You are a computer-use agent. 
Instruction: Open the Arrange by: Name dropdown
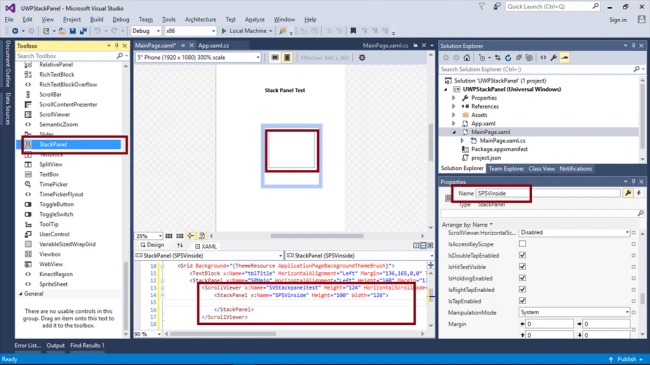point(467,224)
